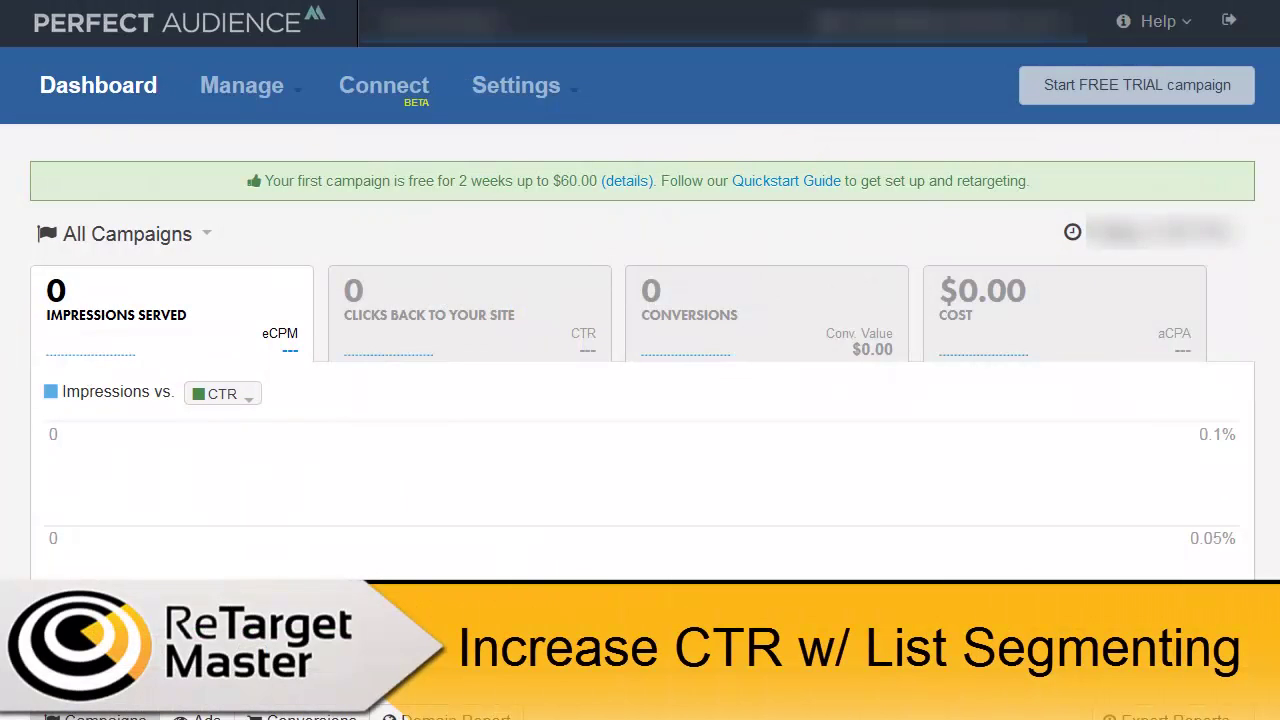This screenshot has width=1280, height=720.
Task: Expand the All Campaigns selector
Action: tap(124, 234)
